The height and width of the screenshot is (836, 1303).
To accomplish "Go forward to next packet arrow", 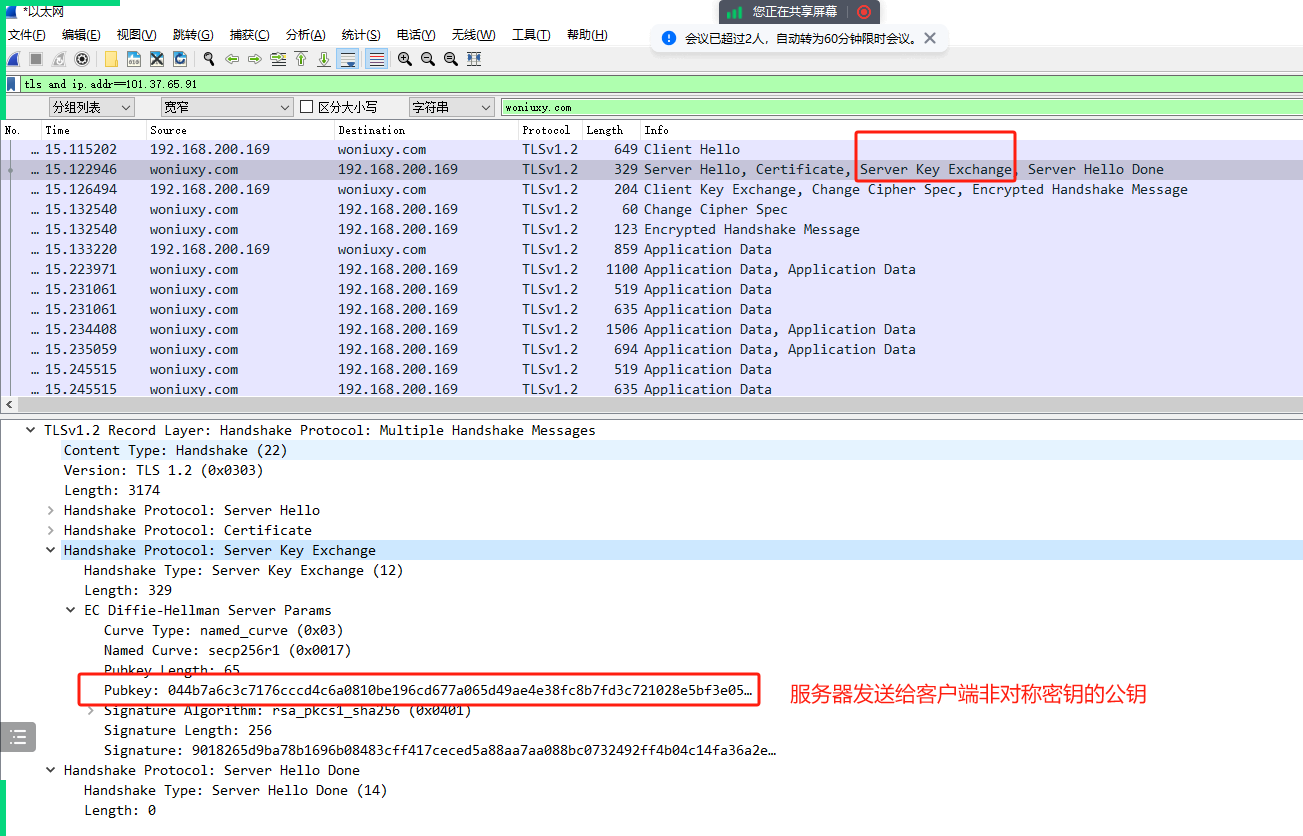I will pos(255,59).
